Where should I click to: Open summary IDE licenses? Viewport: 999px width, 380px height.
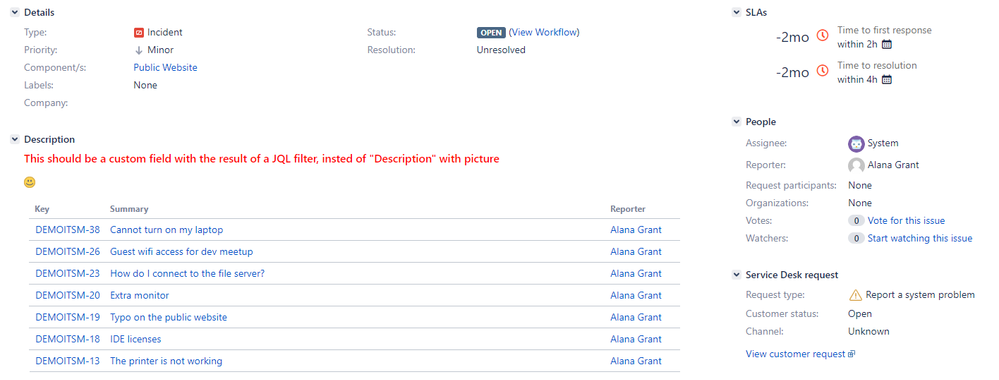tap(136, 339)
